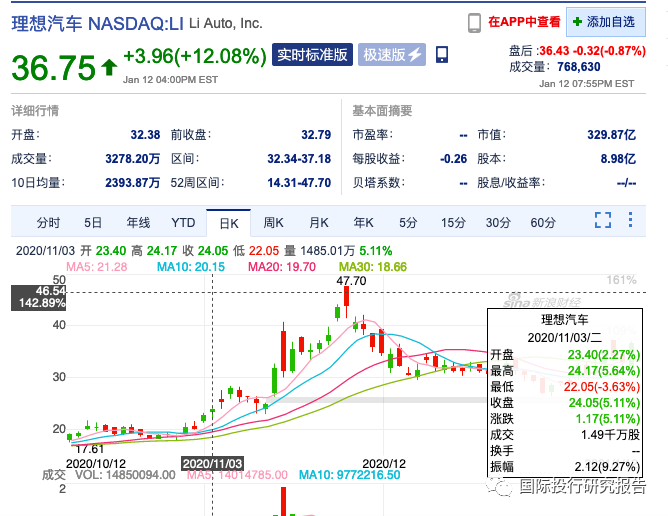
Task: Click the 前收盘 value 32.79
Action: point(316,135)
